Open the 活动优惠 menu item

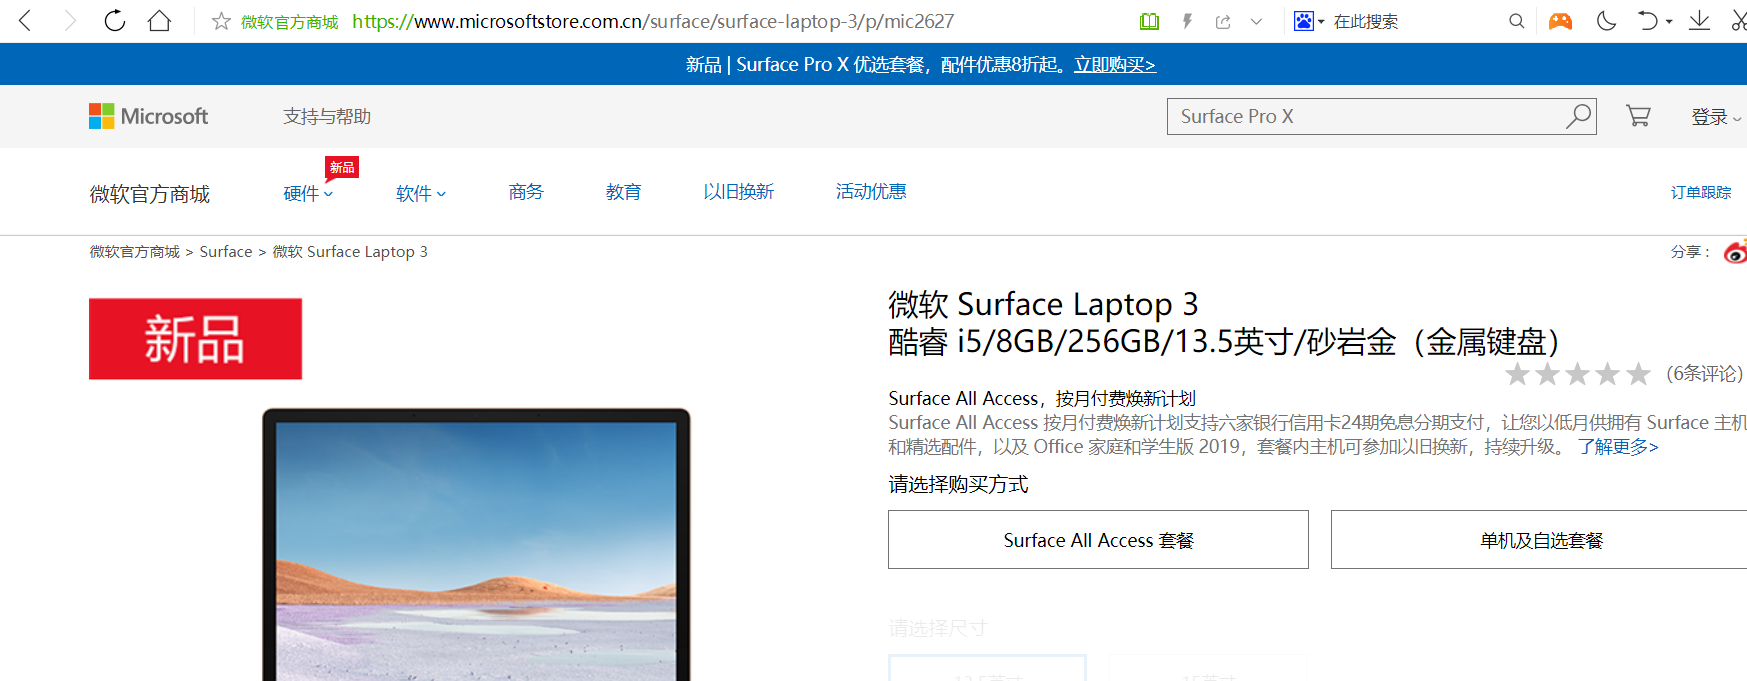[871, 191]
